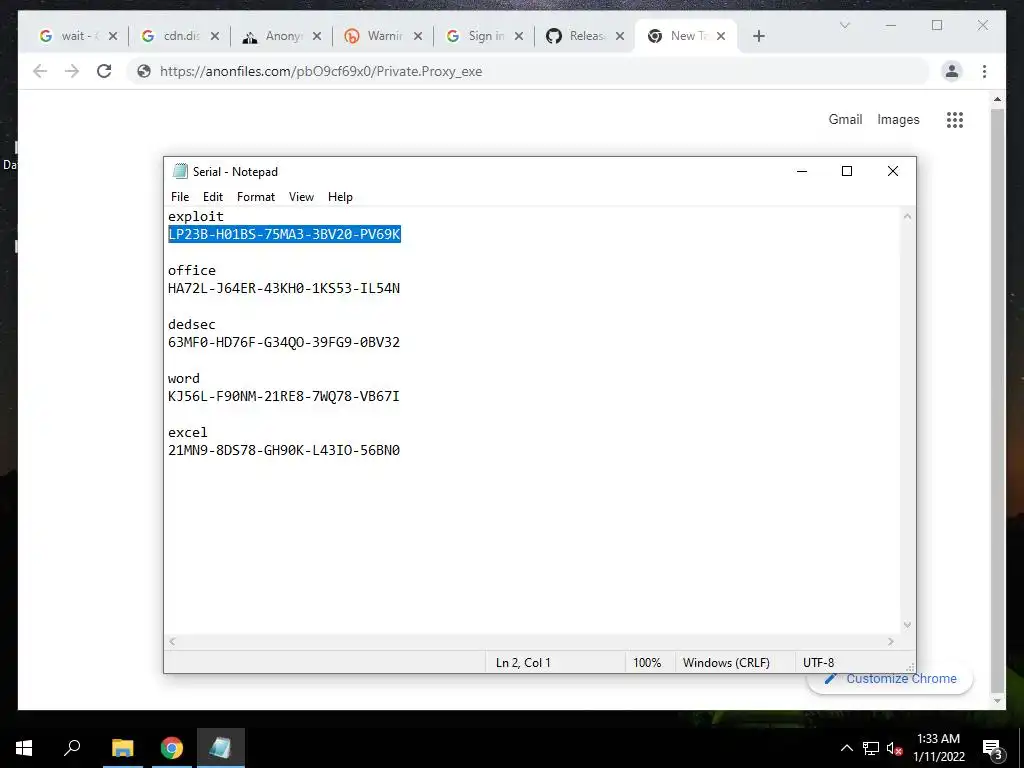This screenshot has height=768, width=1024.
Task: Click Notepad's horizontal scroll right arrow
Action: click(891, 642)
